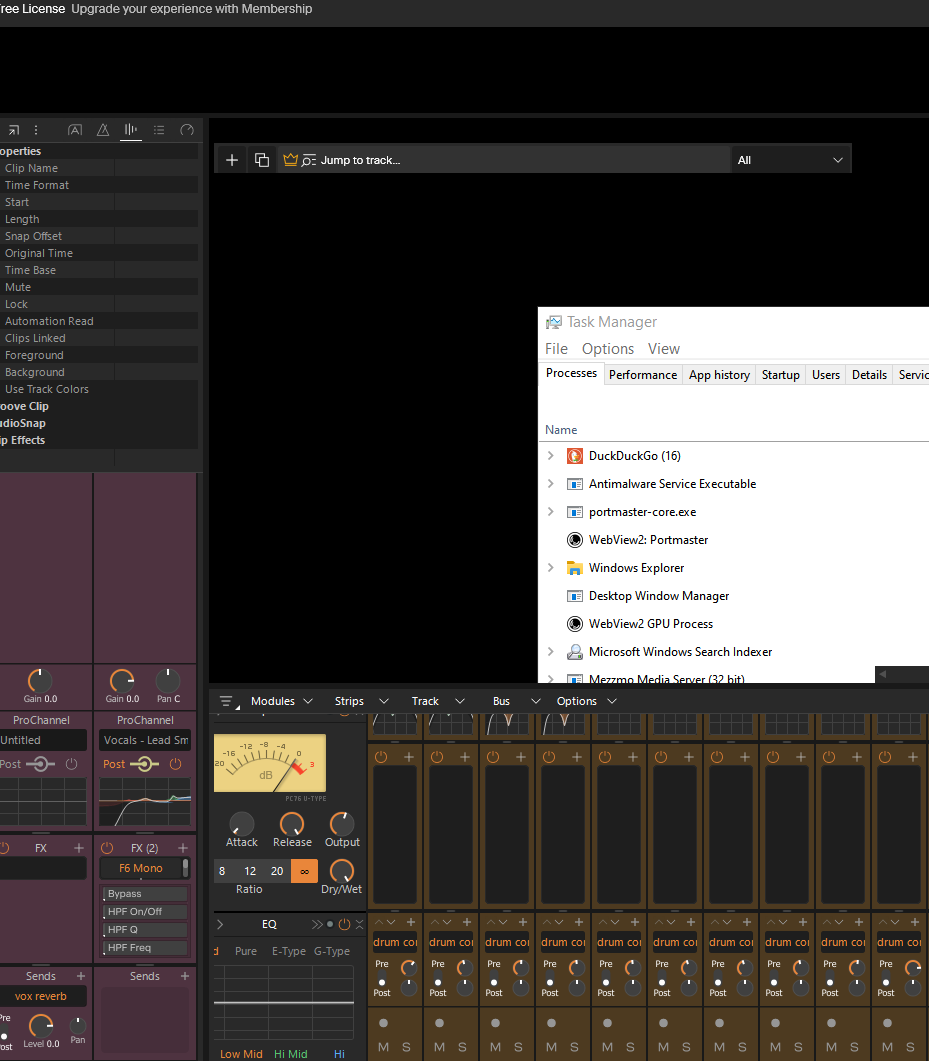Open the All track filter dropdown
The image size is (929, 1061).
[791, 160]
